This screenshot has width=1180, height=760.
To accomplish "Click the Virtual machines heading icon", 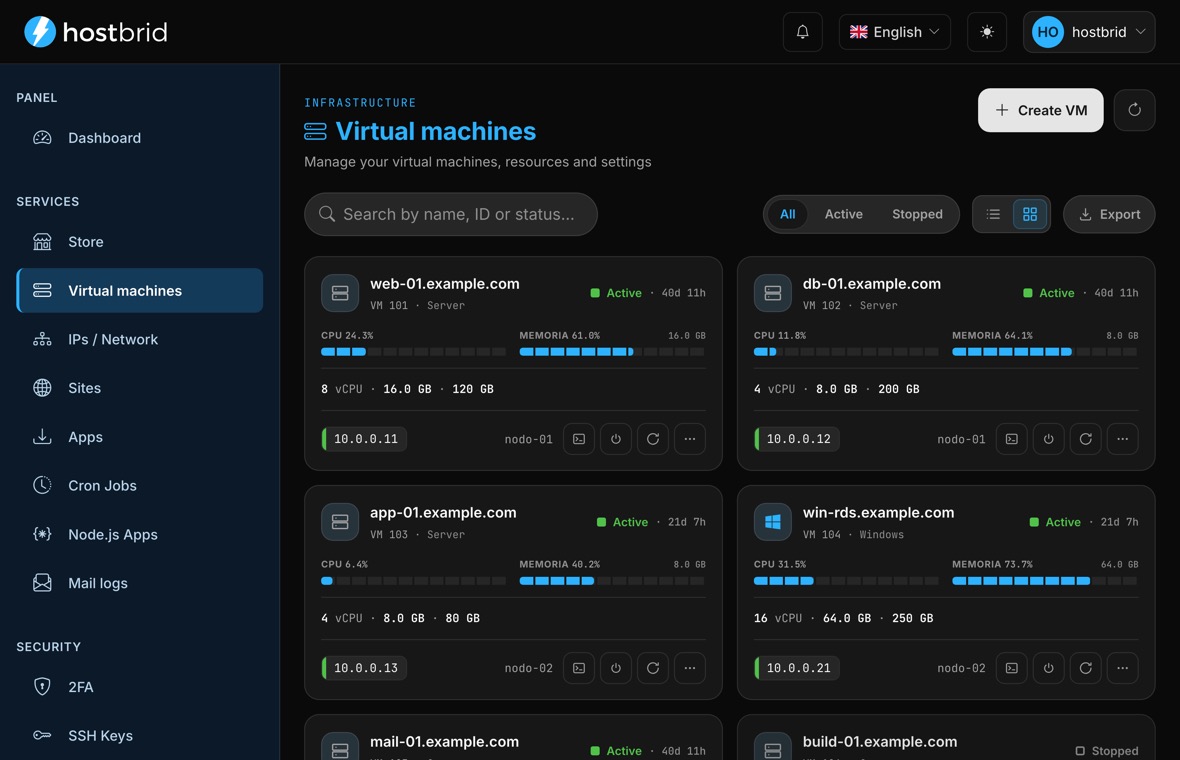I will point(315,132).
